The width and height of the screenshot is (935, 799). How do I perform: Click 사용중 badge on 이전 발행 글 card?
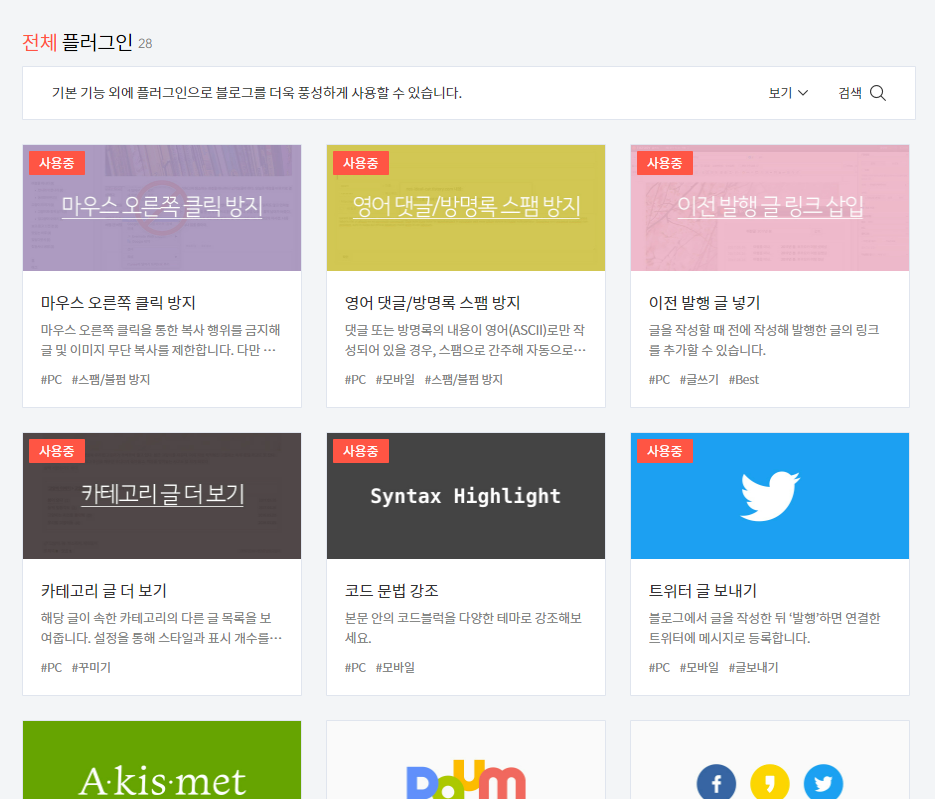coord(665,163)
